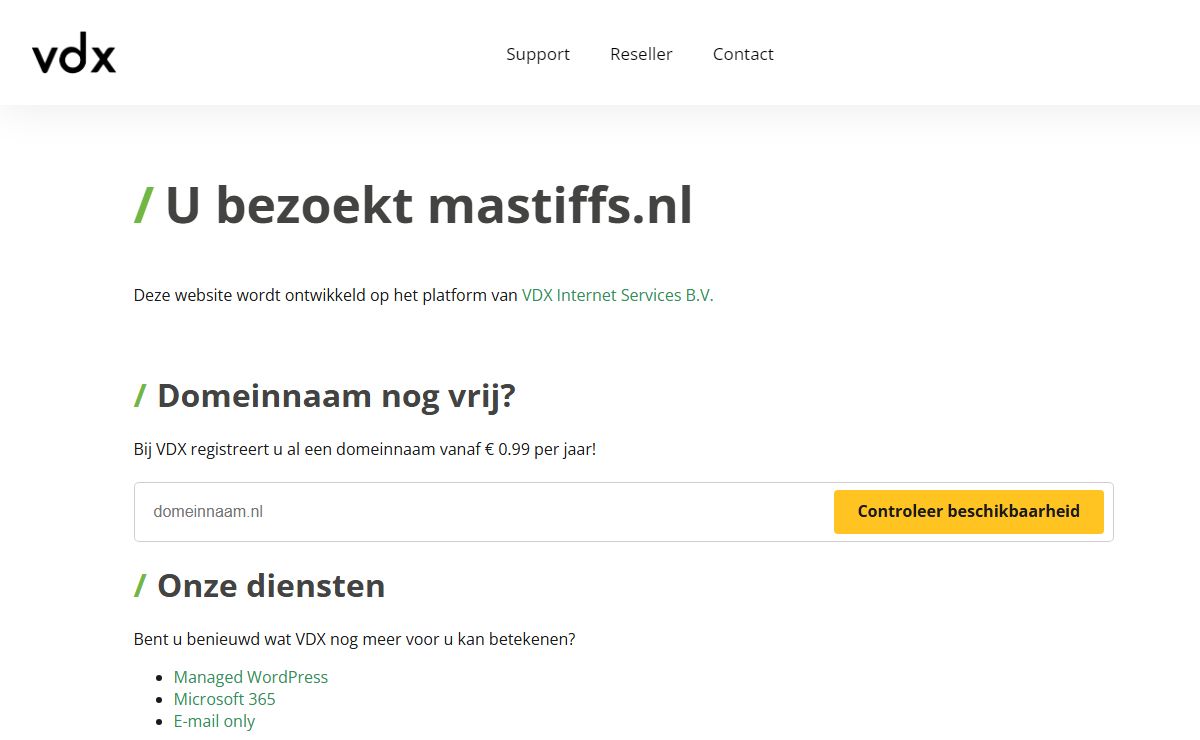Open the Contact menu item
This screenshot has height=740, width=1200.
tap(743, 54)
